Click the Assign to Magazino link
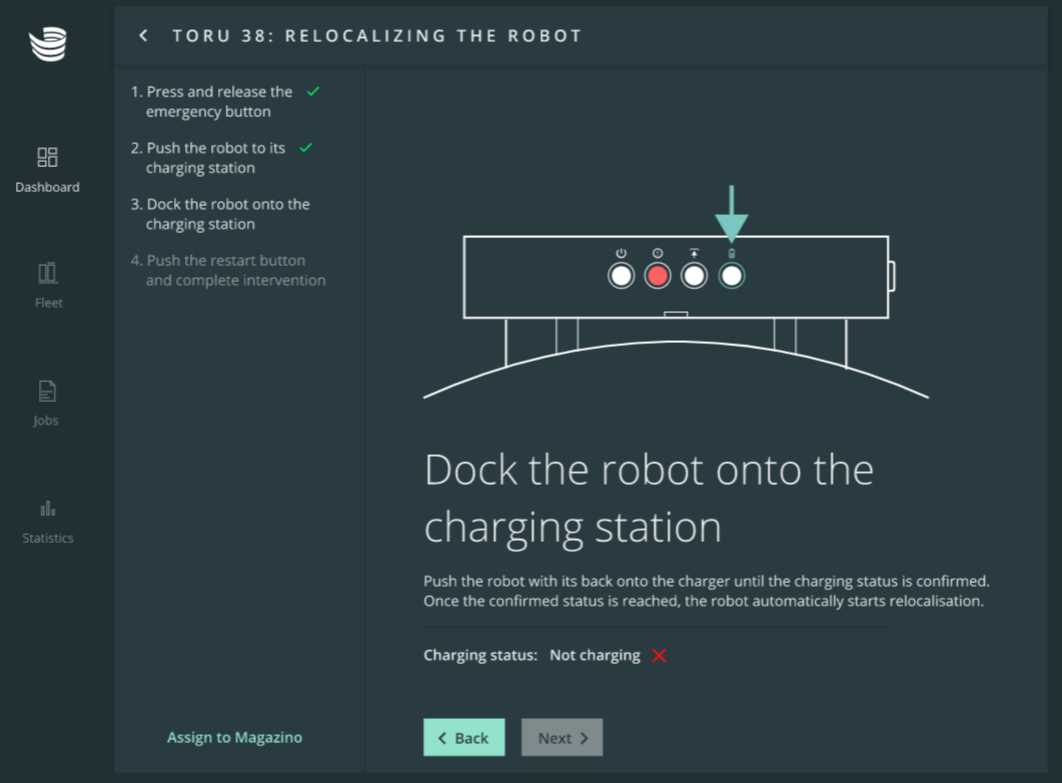This screenshot has height=783, width=1062. (234, 737)
